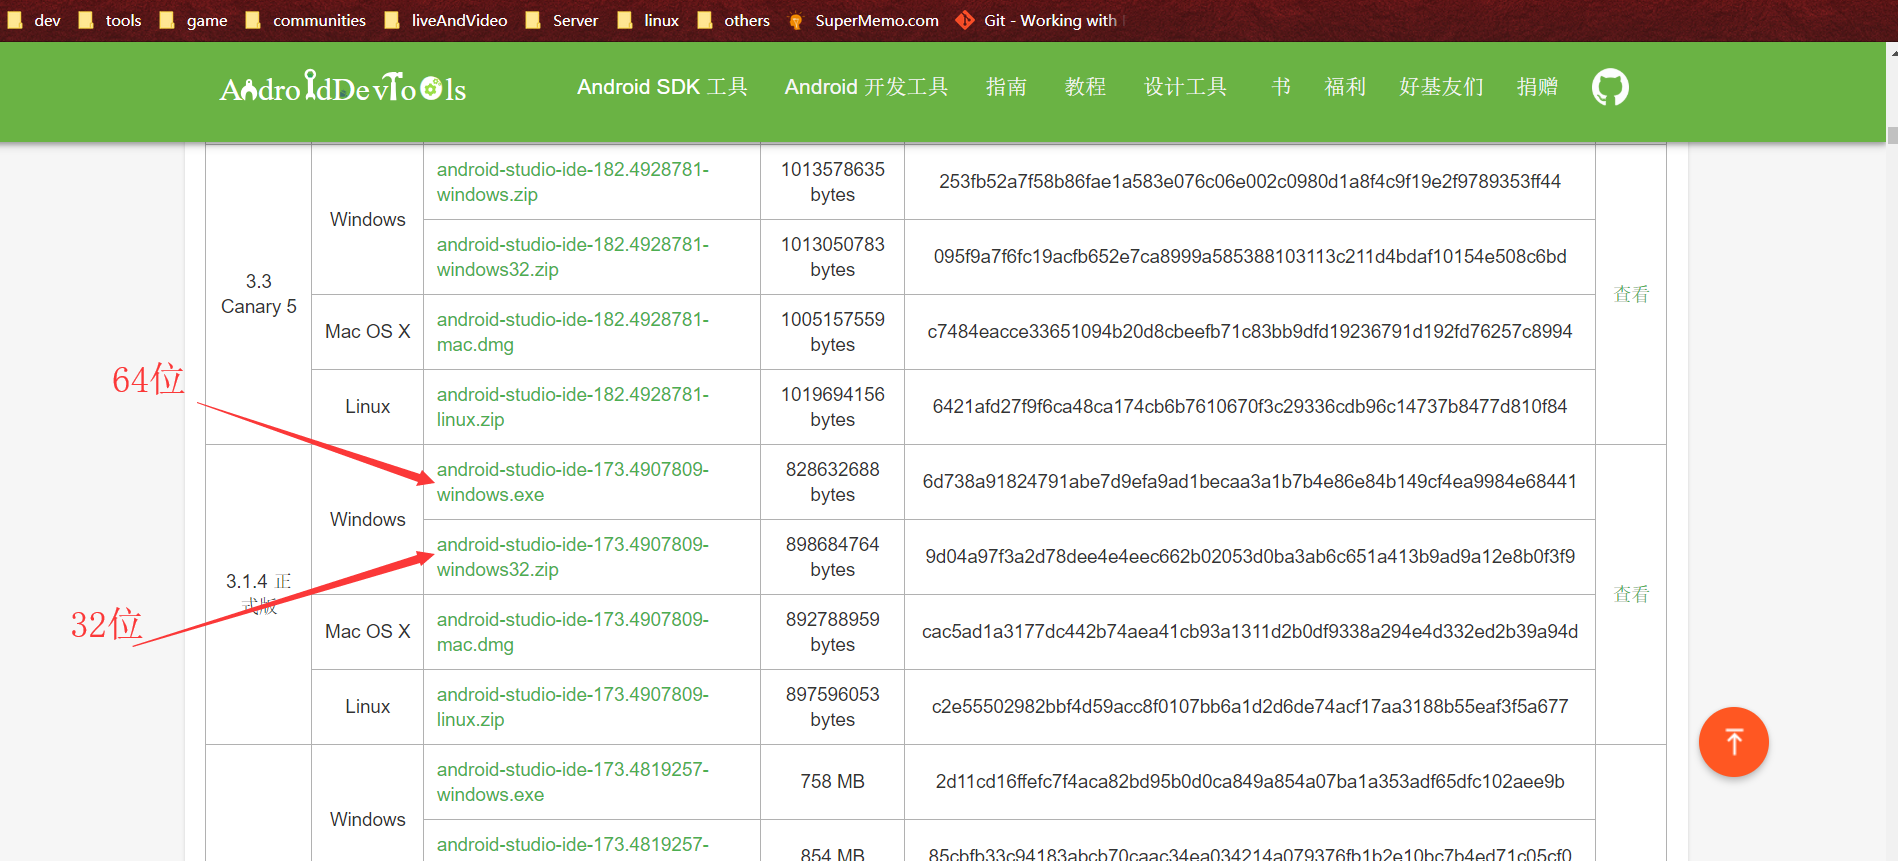This screenshot has width=1898, height=861.
Task: Select checksum starting with c2e55502982b
Action: pyautogui.click(x=1249, y=707)
